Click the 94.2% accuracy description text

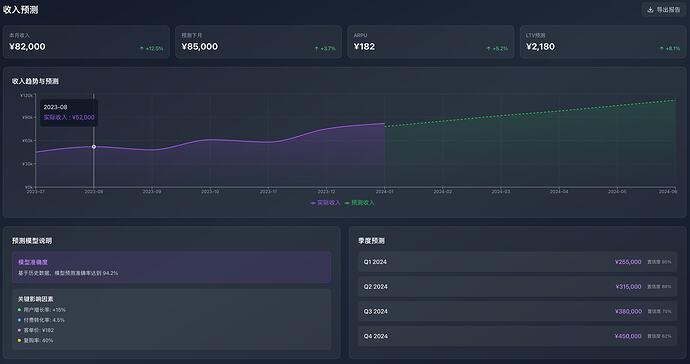click(68, 273)
